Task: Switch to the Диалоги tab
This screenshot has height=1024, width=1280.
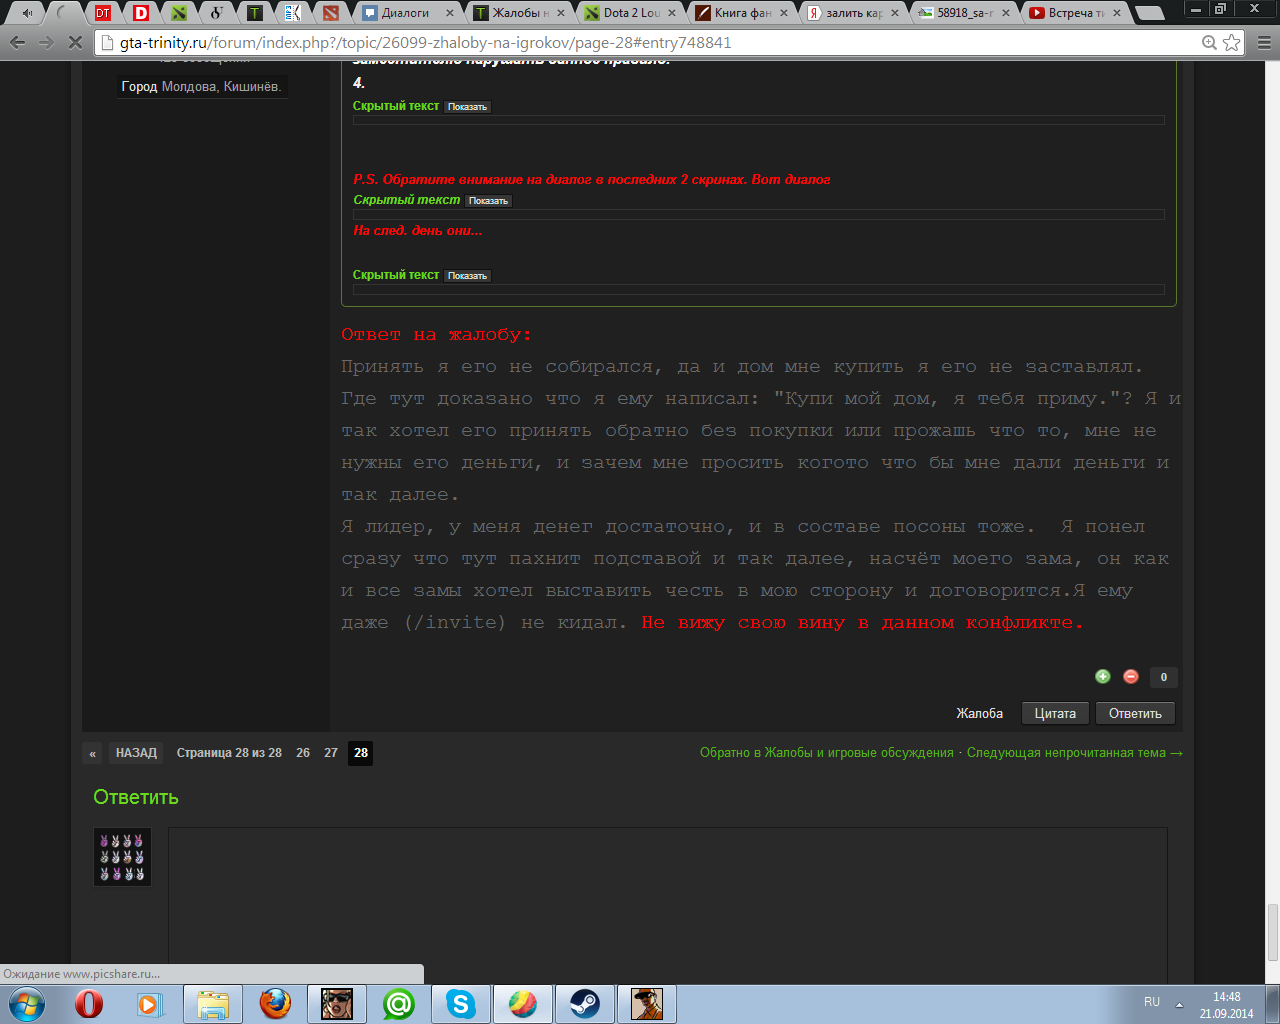Action: pos(405,13)
